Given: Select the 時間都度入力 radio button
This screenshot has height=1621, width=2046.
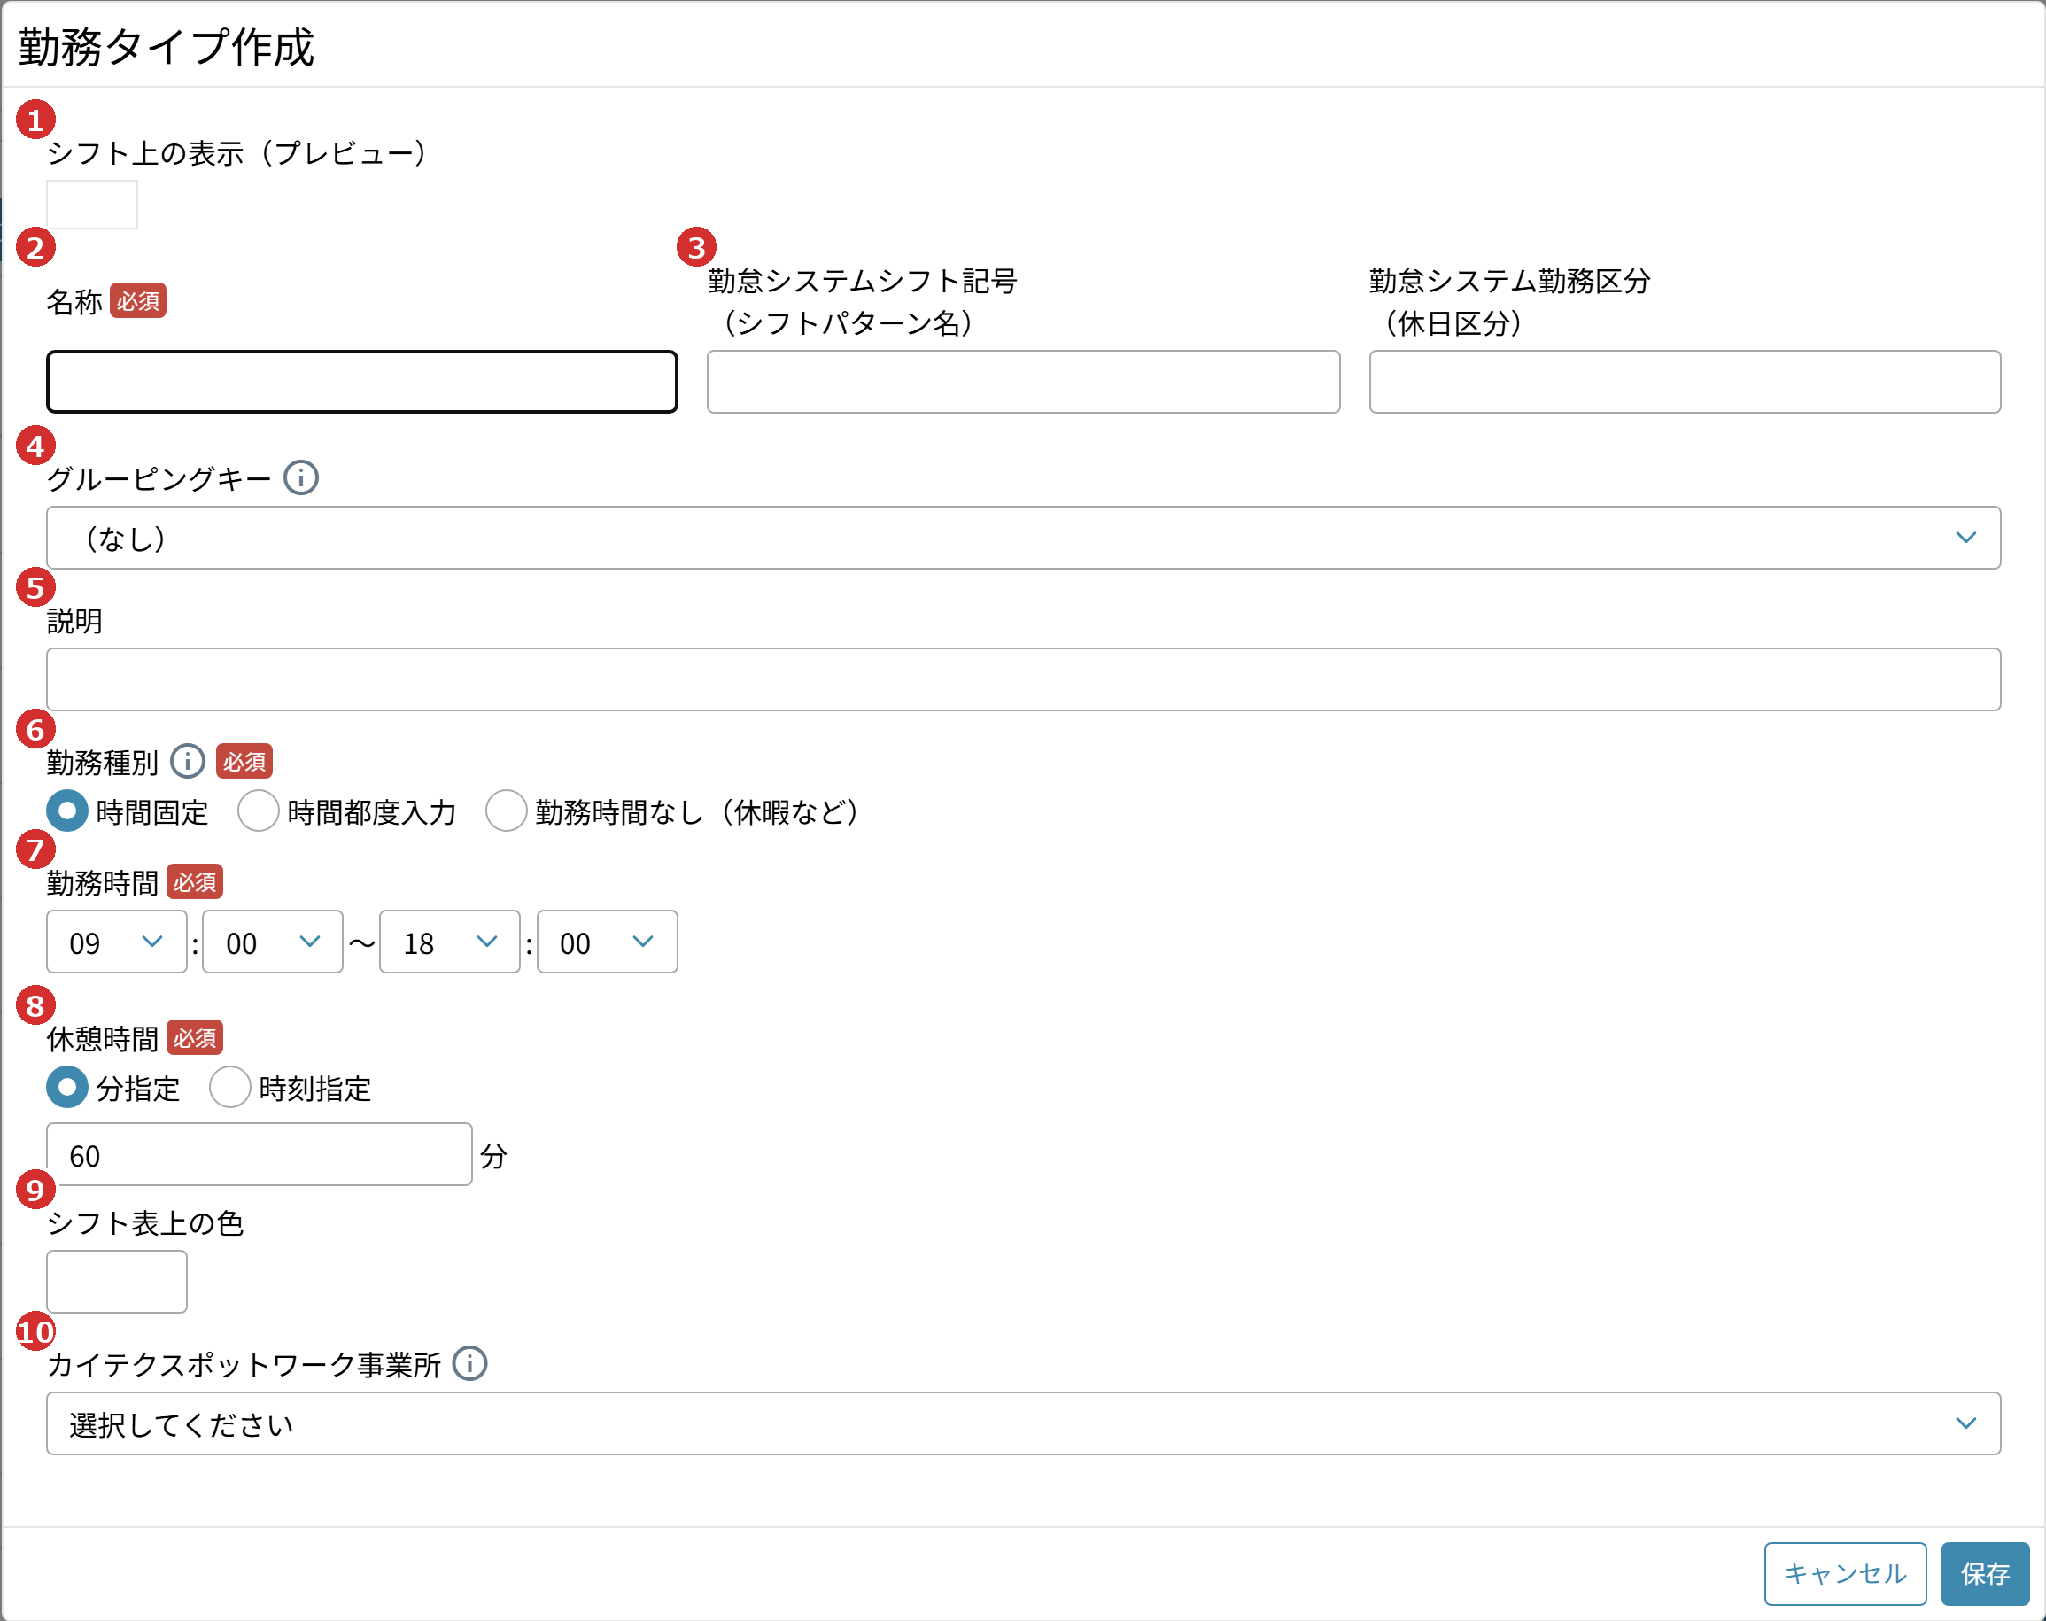Looking at the screenshot, I should pyautogui.click(x=258, y=811).
